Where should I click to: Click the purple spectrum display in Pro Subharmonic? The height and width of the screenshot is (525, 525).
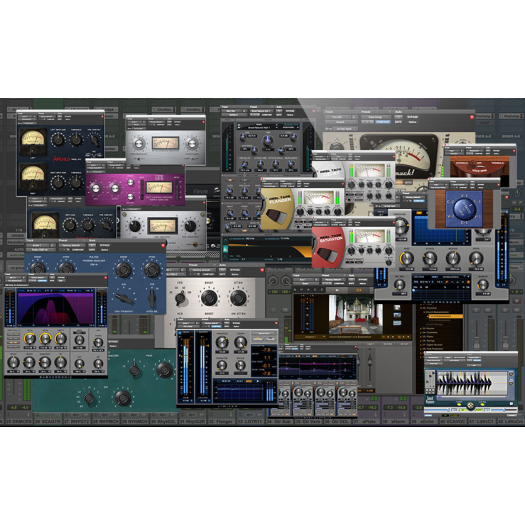(56, 309)
